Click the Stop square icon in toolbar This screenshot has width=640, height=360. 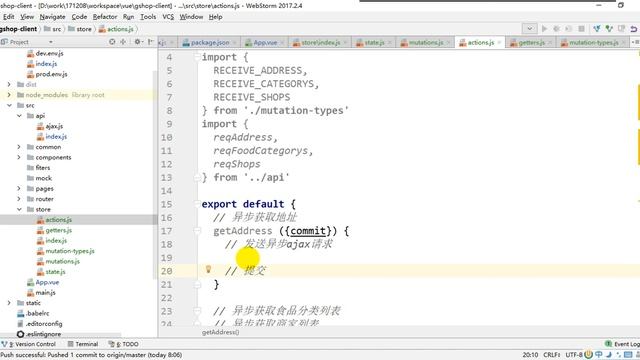[x=581, y=29]
